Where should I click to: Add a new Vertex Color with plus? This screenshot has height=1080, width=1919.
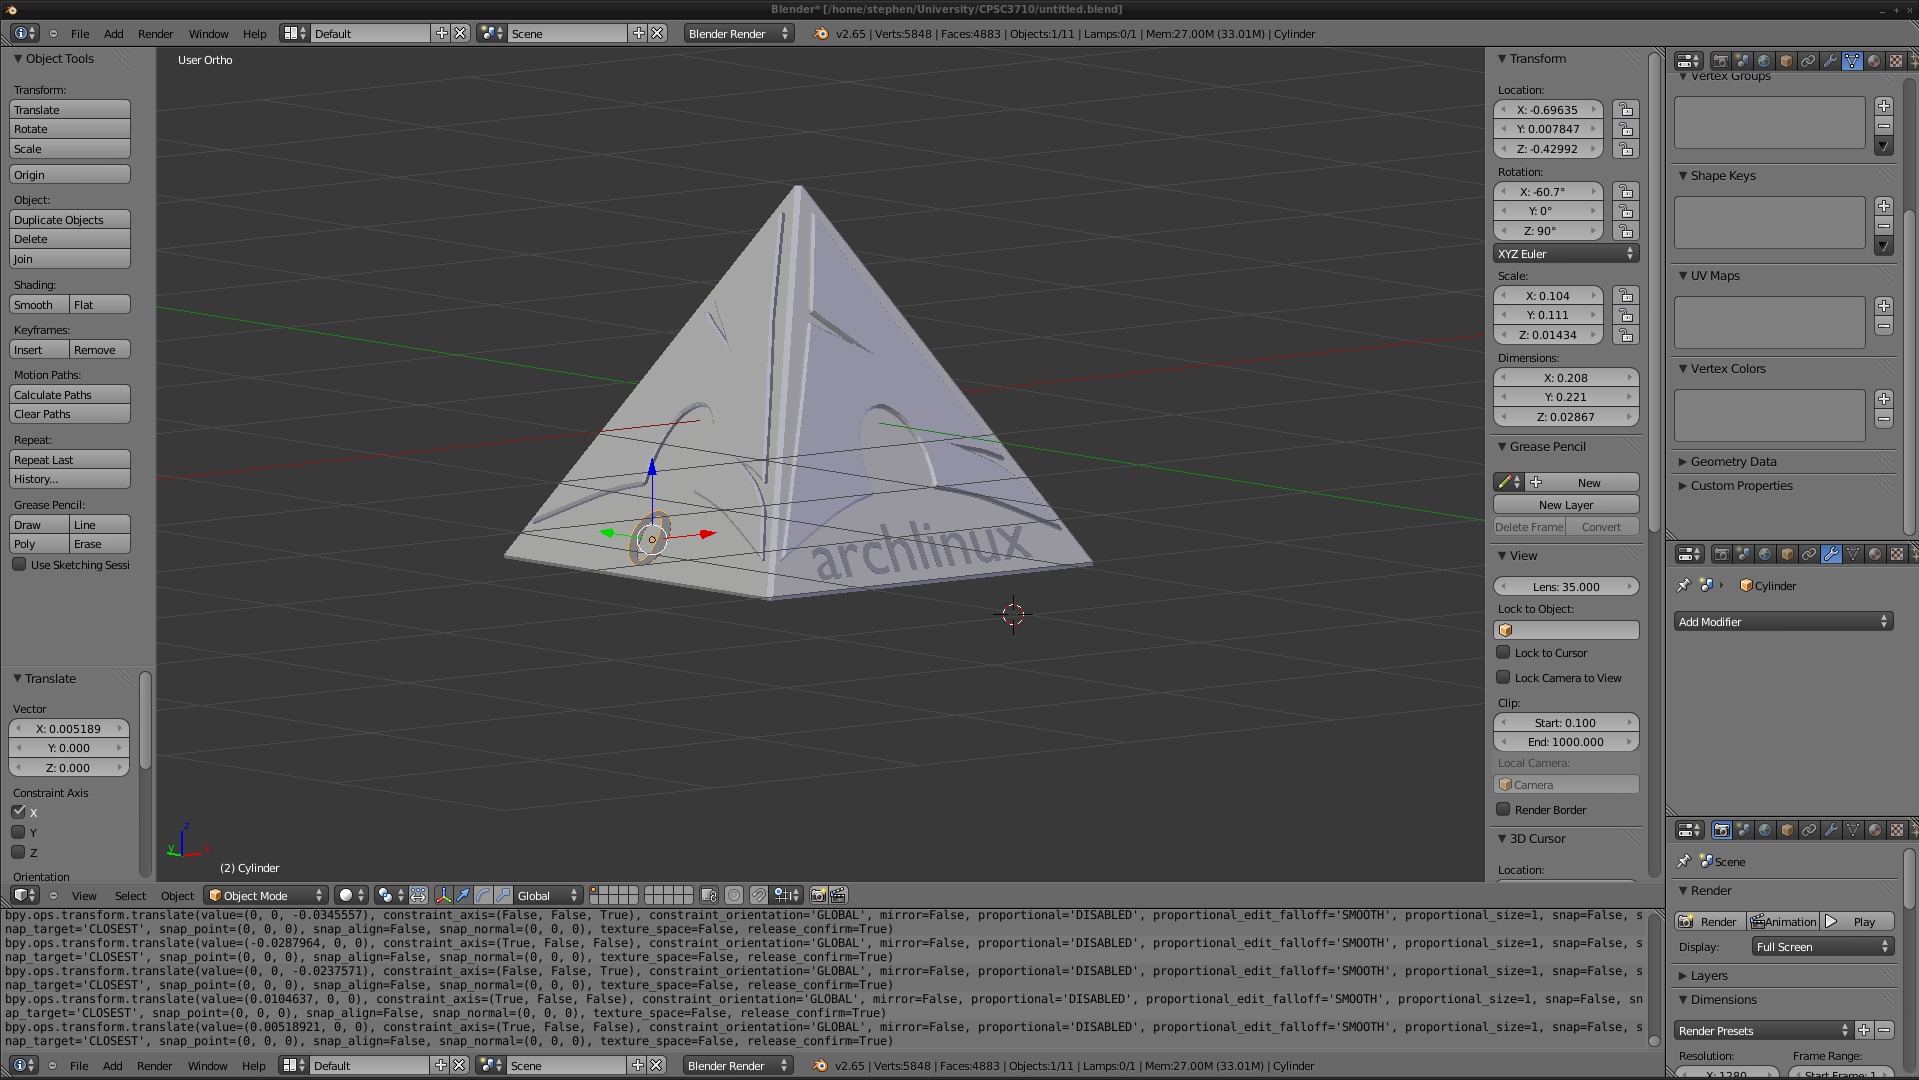point(1884,399)
